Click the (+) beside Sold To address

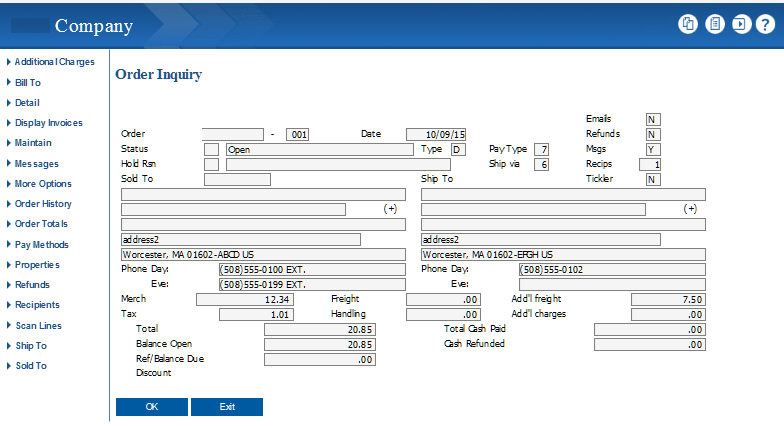(390, 209)
